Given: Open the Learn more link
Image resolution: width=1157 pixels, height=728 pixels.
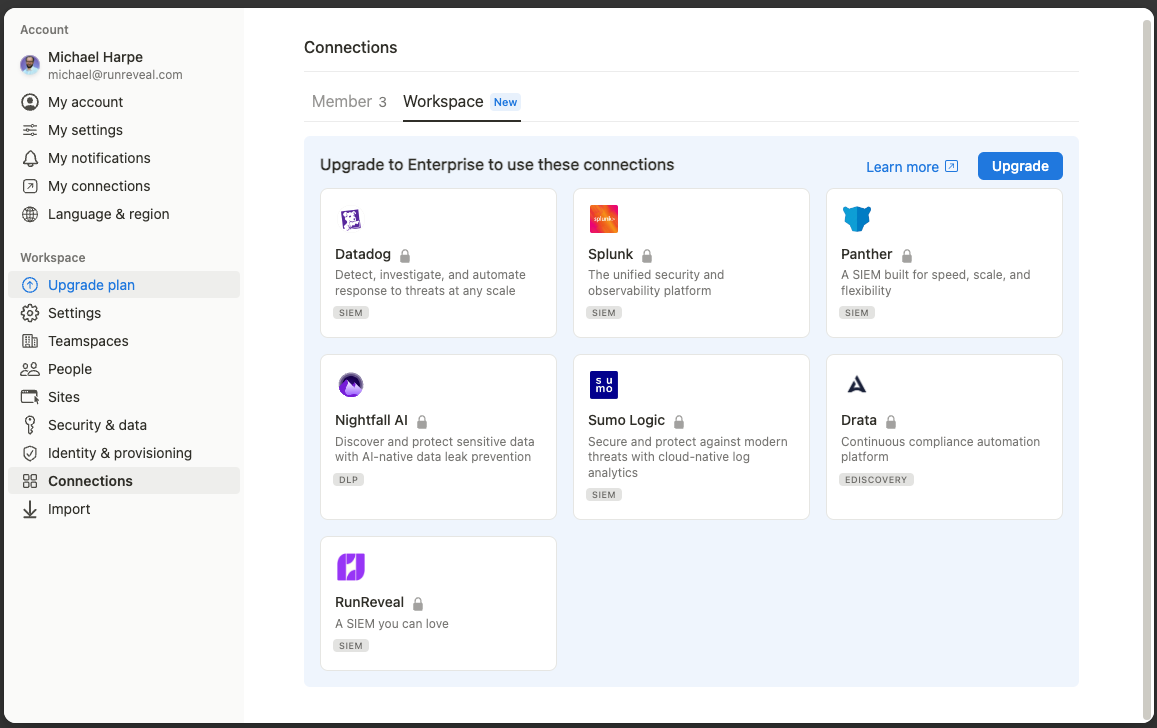Looking at the screenshot, I should click(x=911, y=167).
